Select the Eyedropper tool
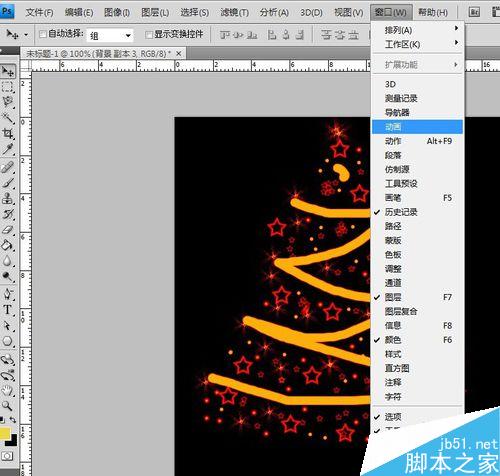Image resolution: width=500 pixels, height=476 pixels. (x=7, y=149)
